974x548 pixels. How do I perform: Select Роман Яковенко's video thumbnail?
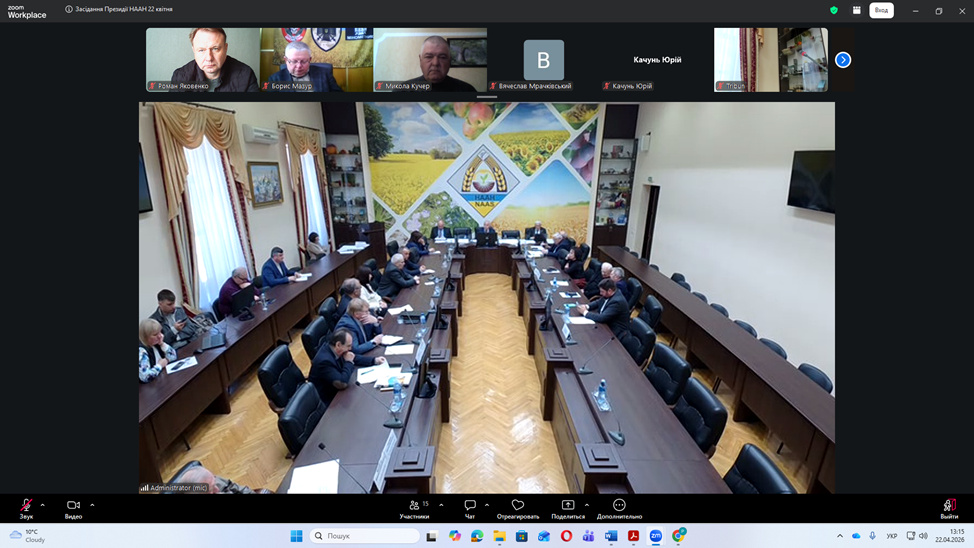pos(203,60)
